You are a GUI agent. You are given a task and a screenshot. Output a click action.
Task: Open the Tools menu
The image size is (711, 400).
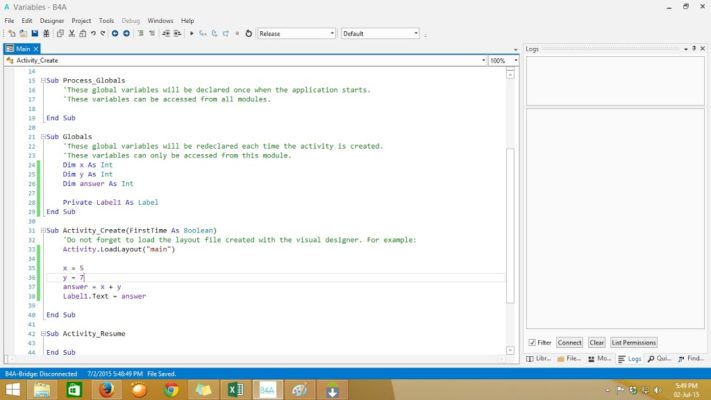[x=107, y=21]
